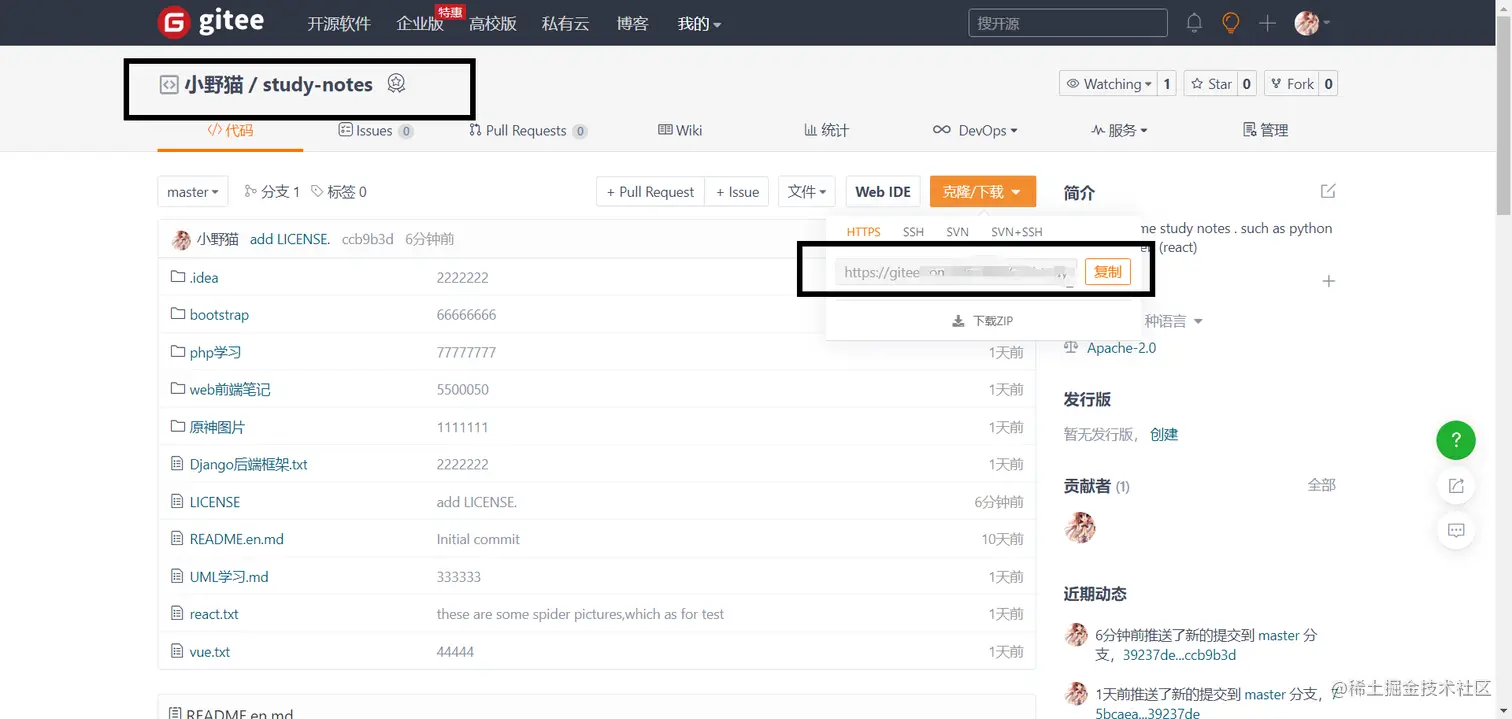Switch to the Pull Requests tab
The width and height of the screenshot is (1512, 719).
528,130
